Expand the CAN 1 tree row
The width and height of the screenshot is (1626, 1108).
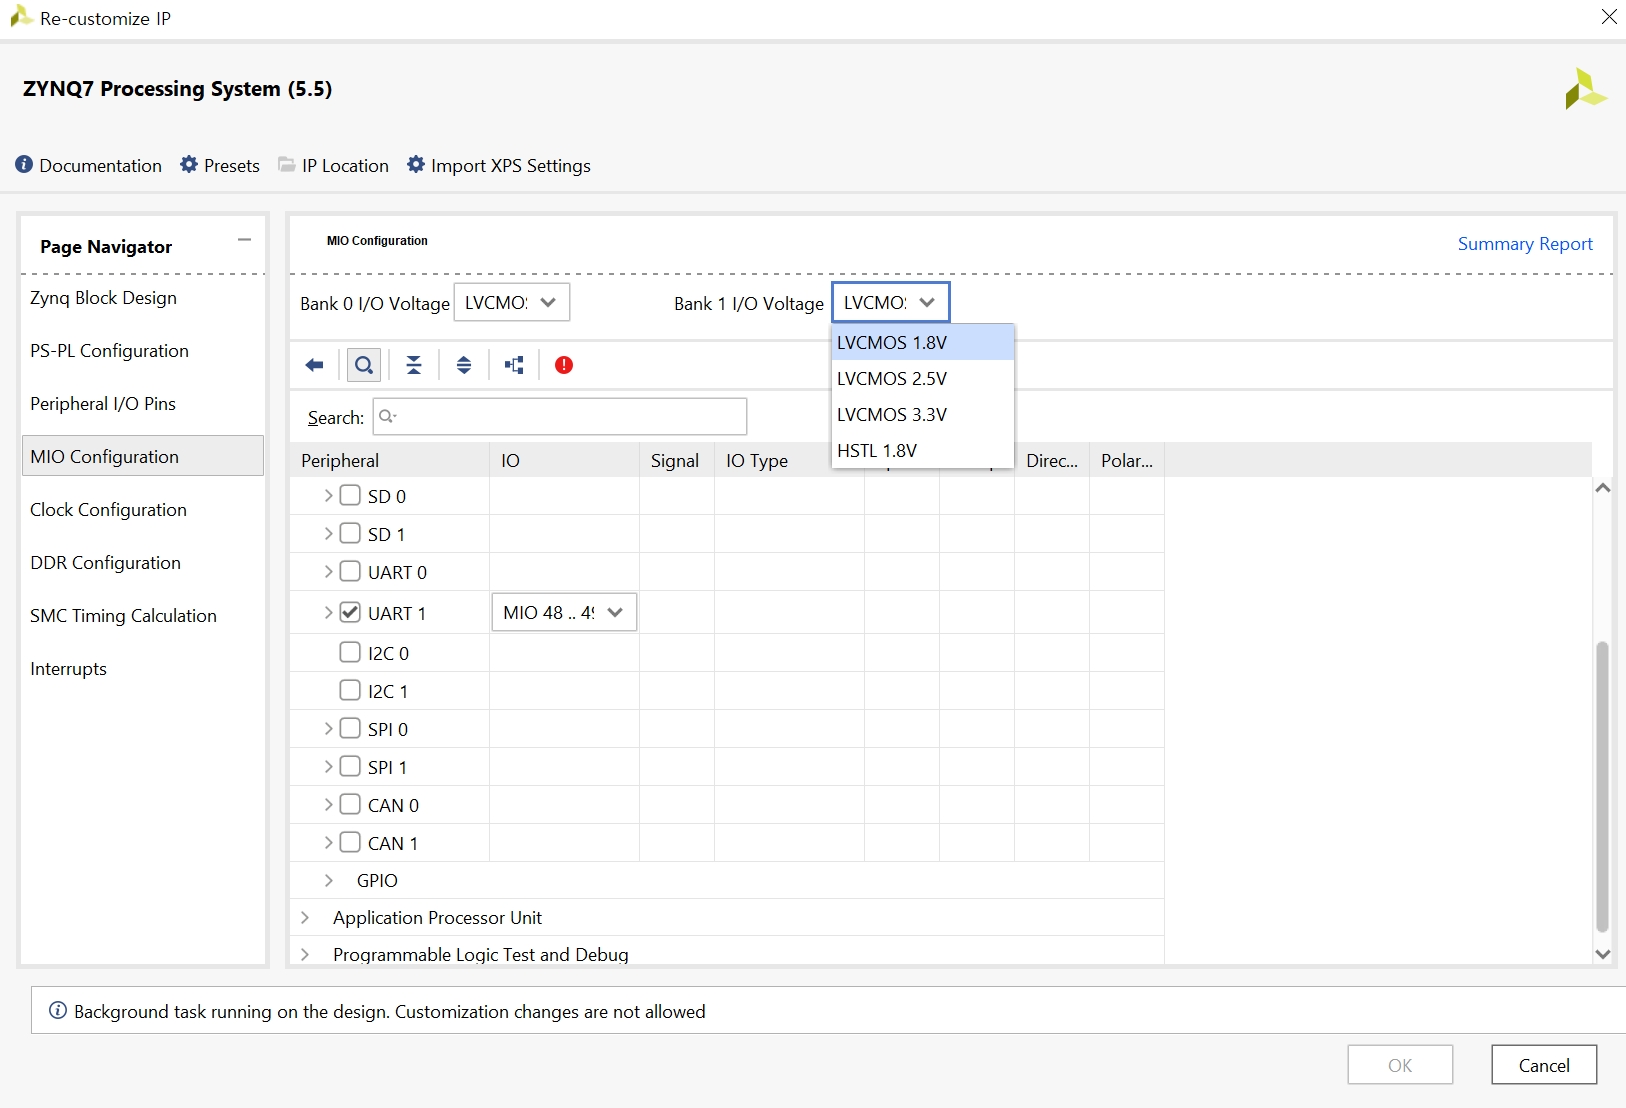coord(328,842)
